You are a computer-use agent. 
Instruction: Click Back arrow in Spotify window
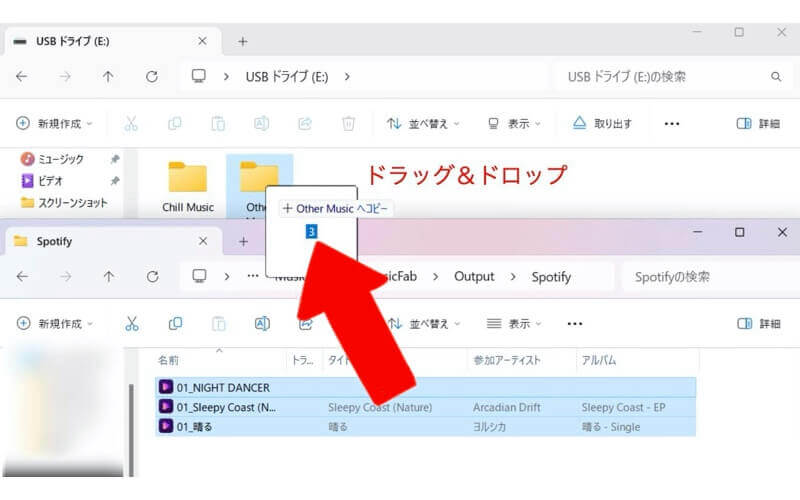coord(22,277)
